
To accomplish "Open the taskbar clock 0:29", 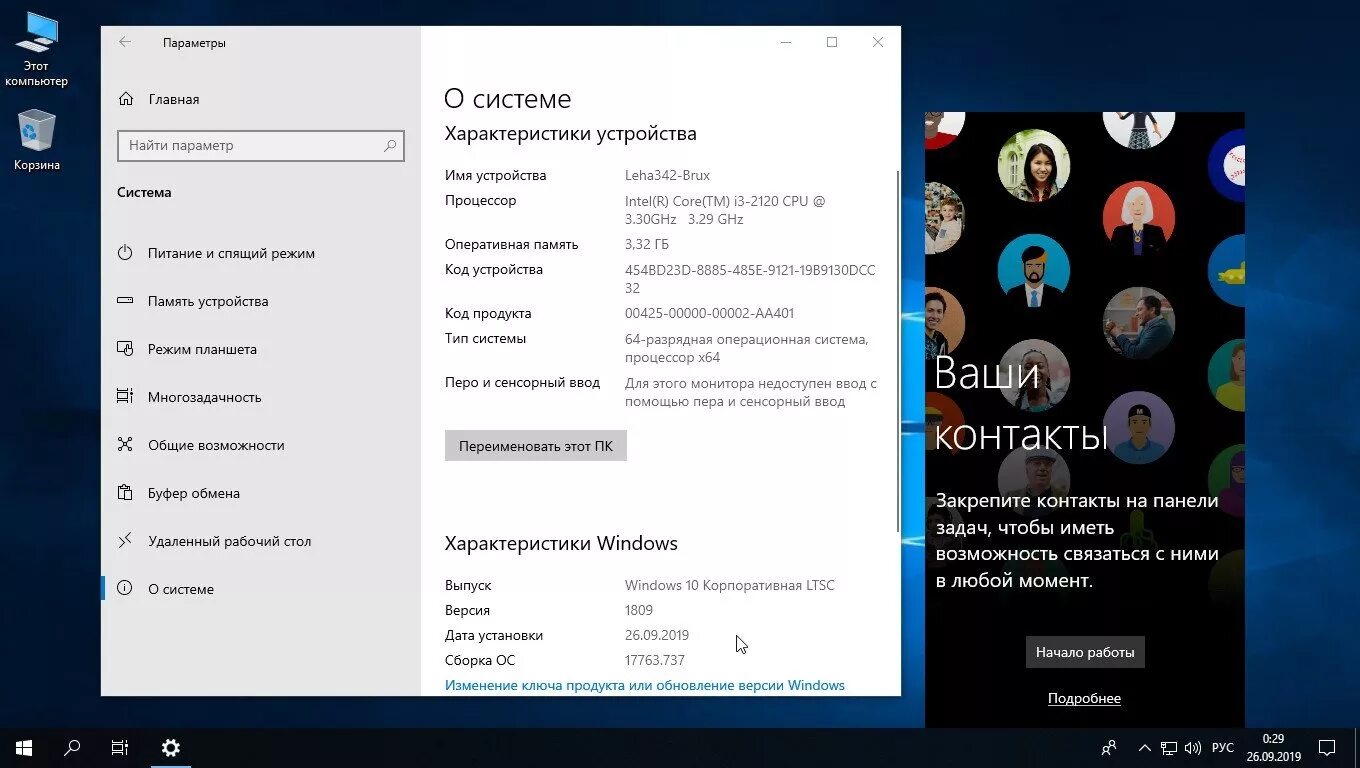I will click(1273, 747).
